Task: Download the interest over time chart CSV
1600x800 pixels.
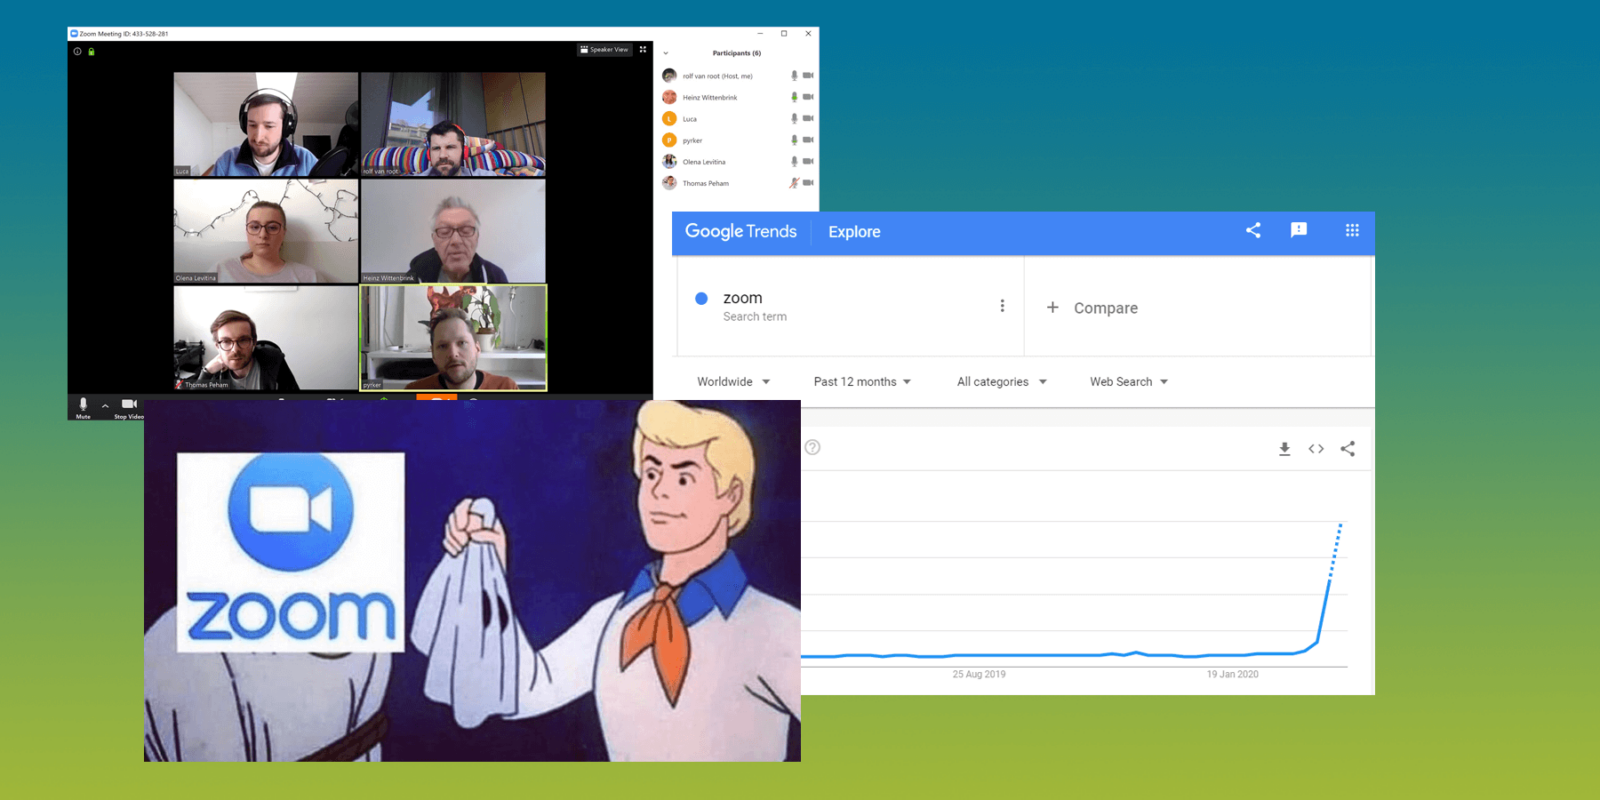Action: pyautogui.click(x=1284, y=449)
